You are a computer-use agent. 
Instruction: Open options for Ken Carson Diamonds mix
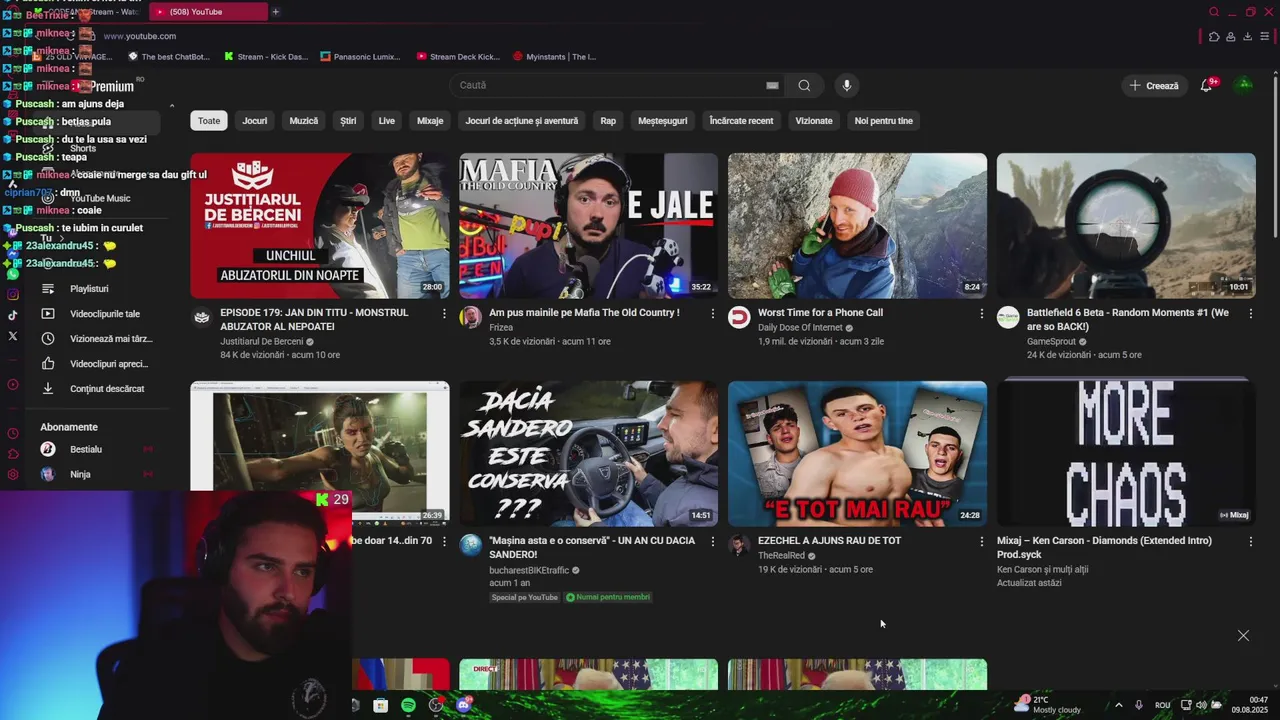coord(1250,541)
